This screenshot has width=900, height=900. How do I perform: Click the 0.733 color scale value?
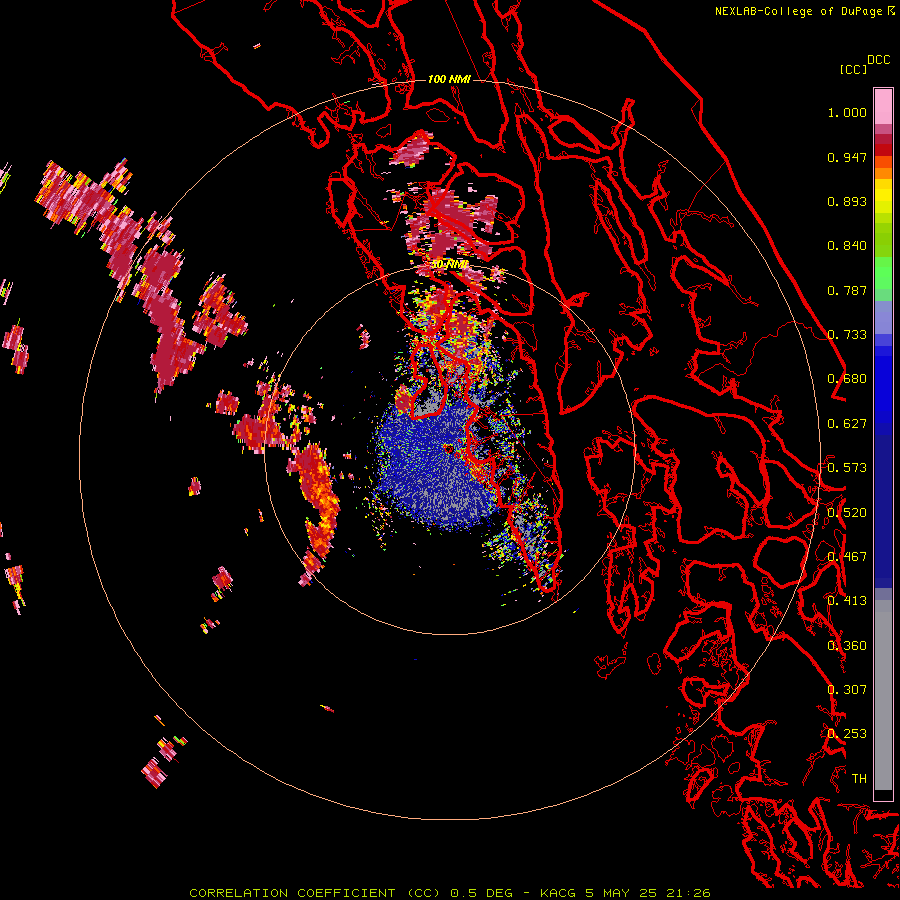[x=847, y=335]
